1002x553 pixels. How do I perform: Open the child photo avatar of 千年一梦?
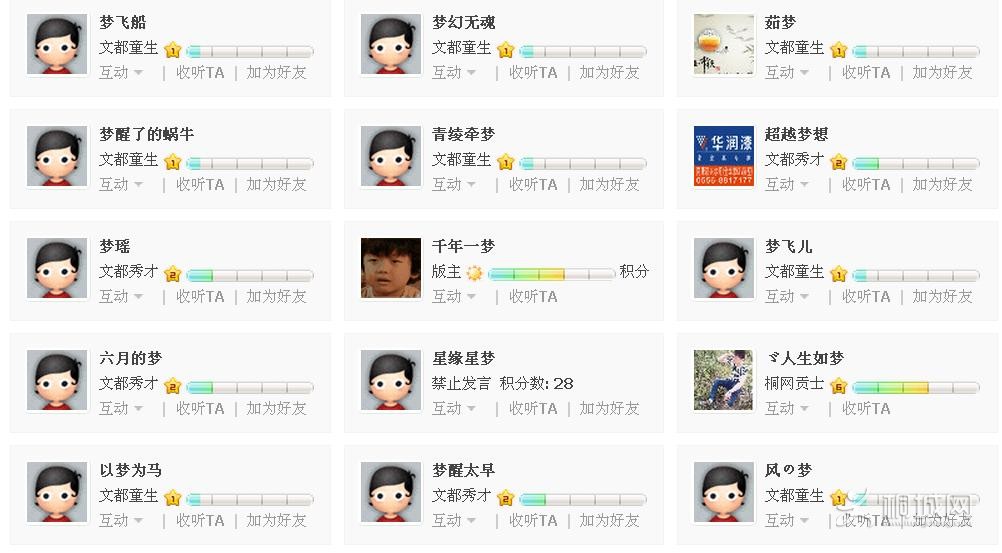coord(391,268)
